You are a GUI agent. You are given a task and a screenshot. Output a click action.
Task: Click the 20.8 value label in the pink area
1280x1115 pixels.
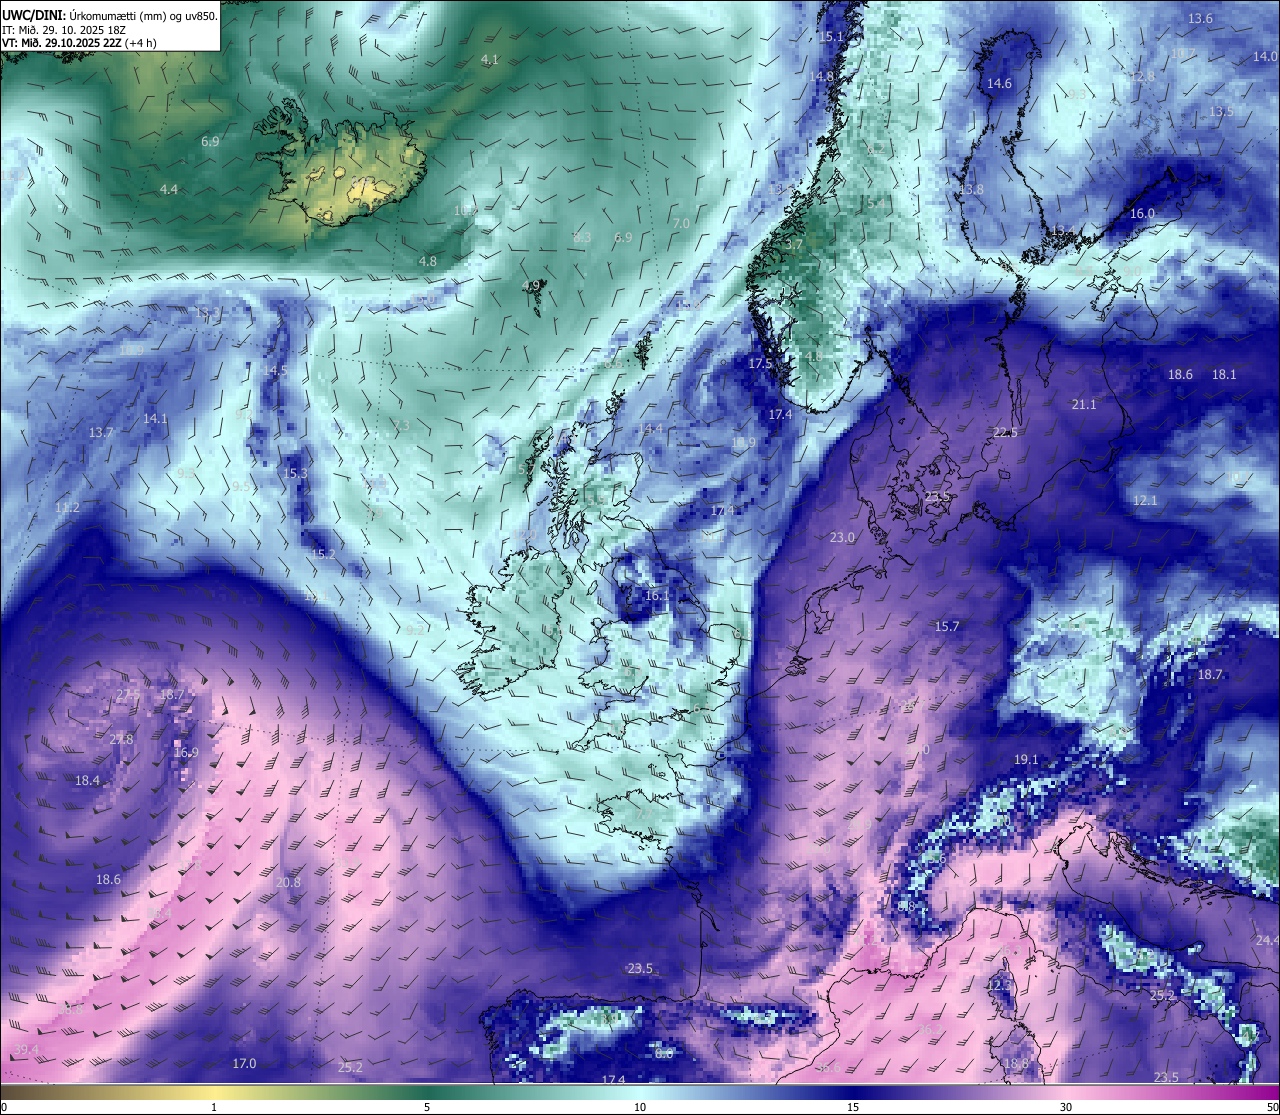pyautogui.click(x=288, y=882)
